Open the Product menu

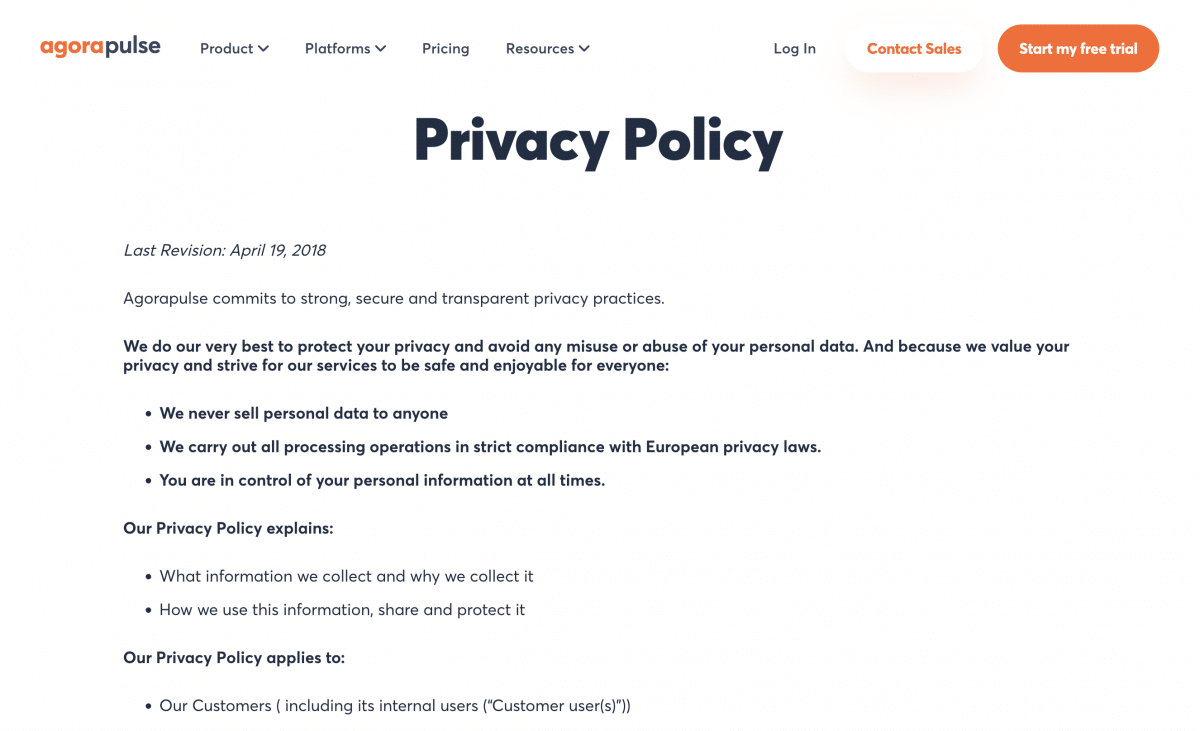click(227, 48)
